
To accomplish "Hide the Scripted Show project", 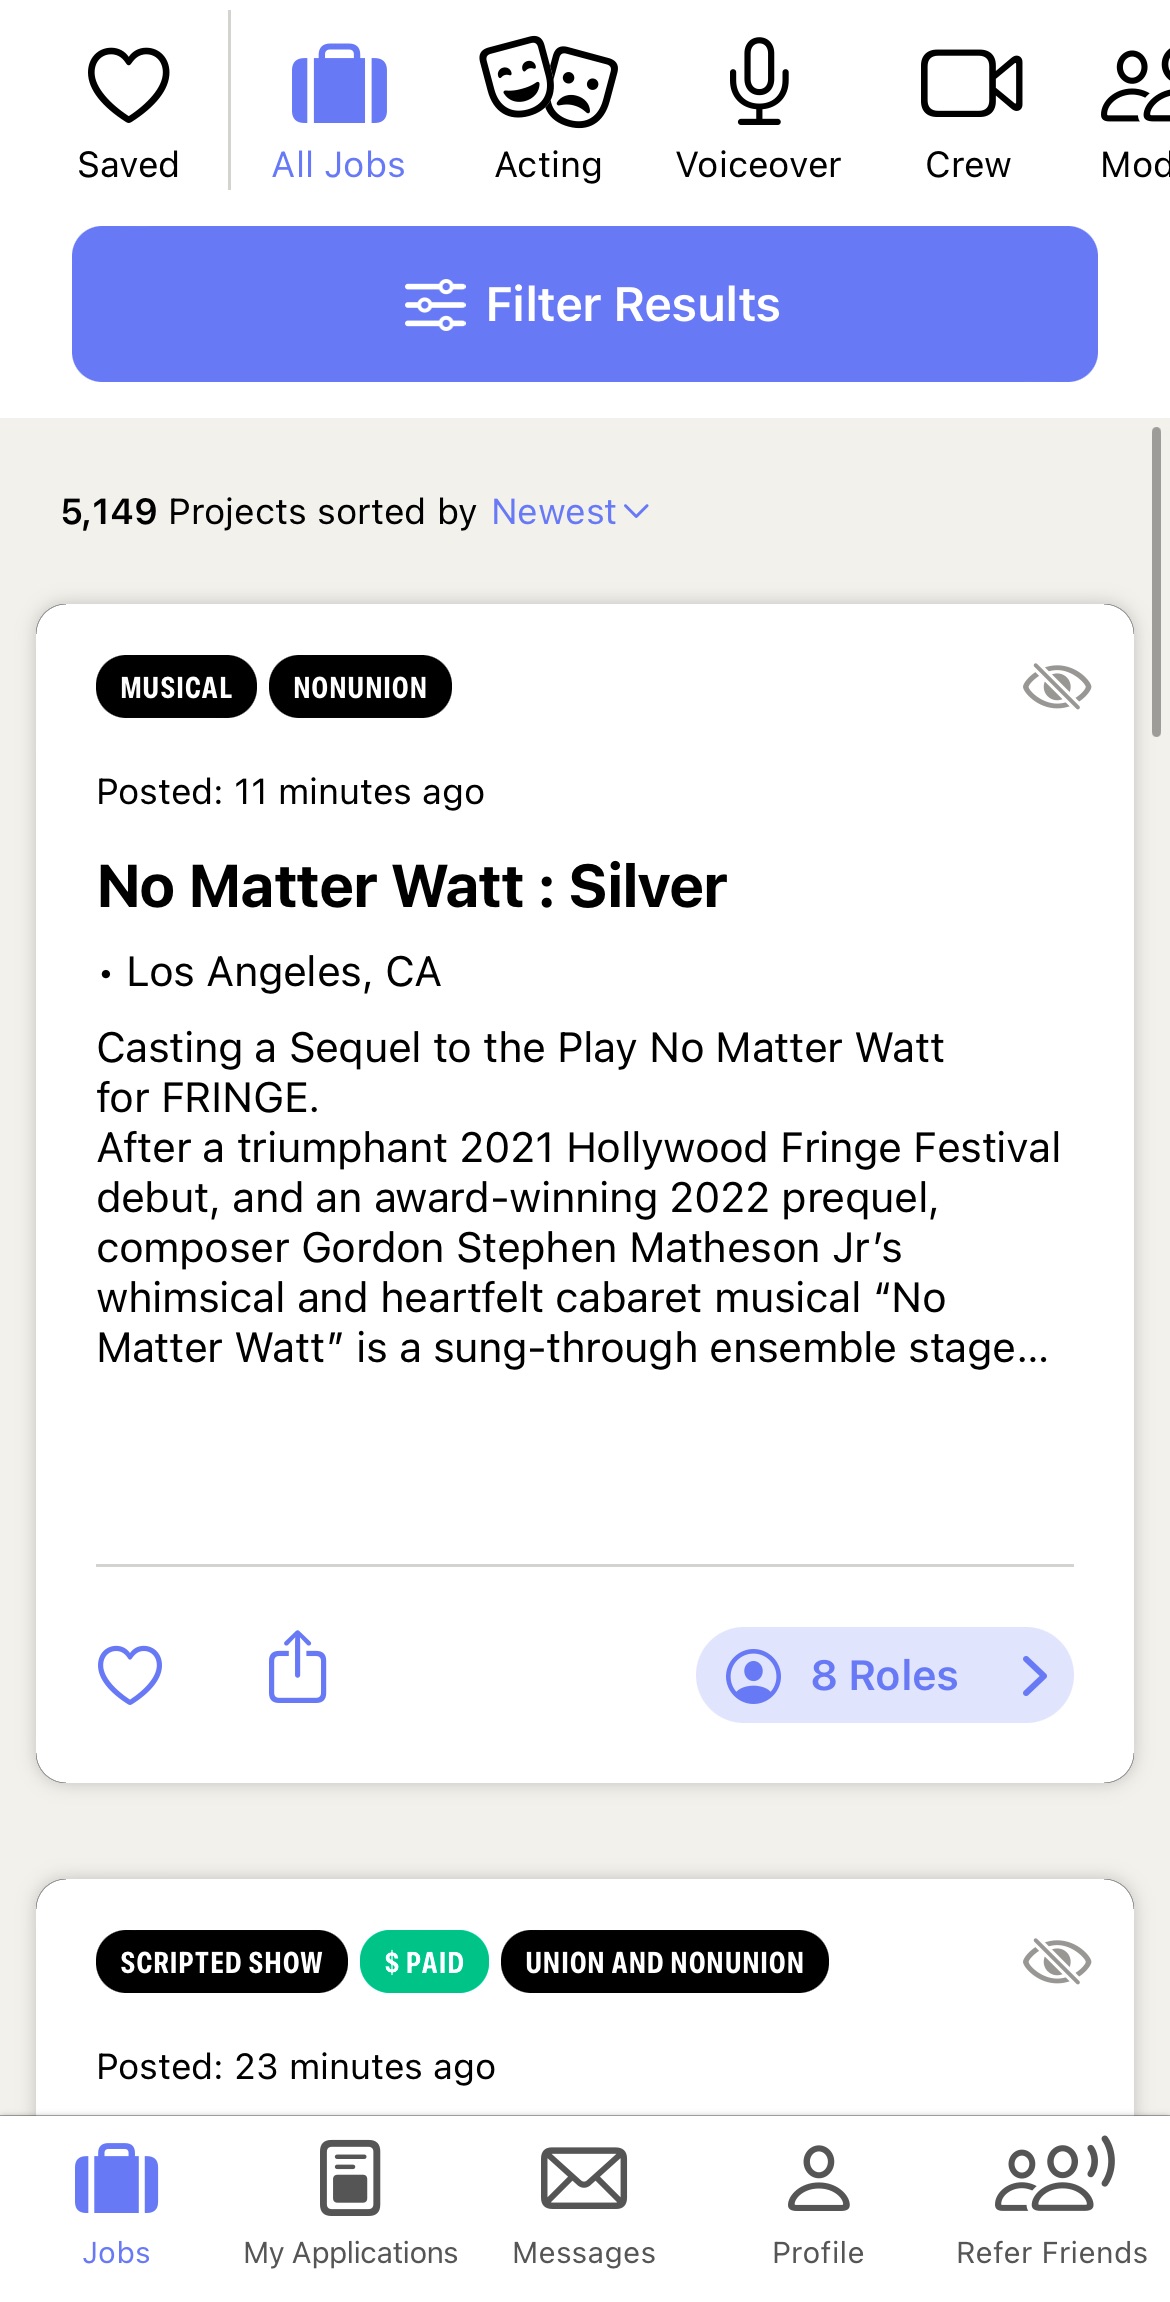I will [1057, 1961].
